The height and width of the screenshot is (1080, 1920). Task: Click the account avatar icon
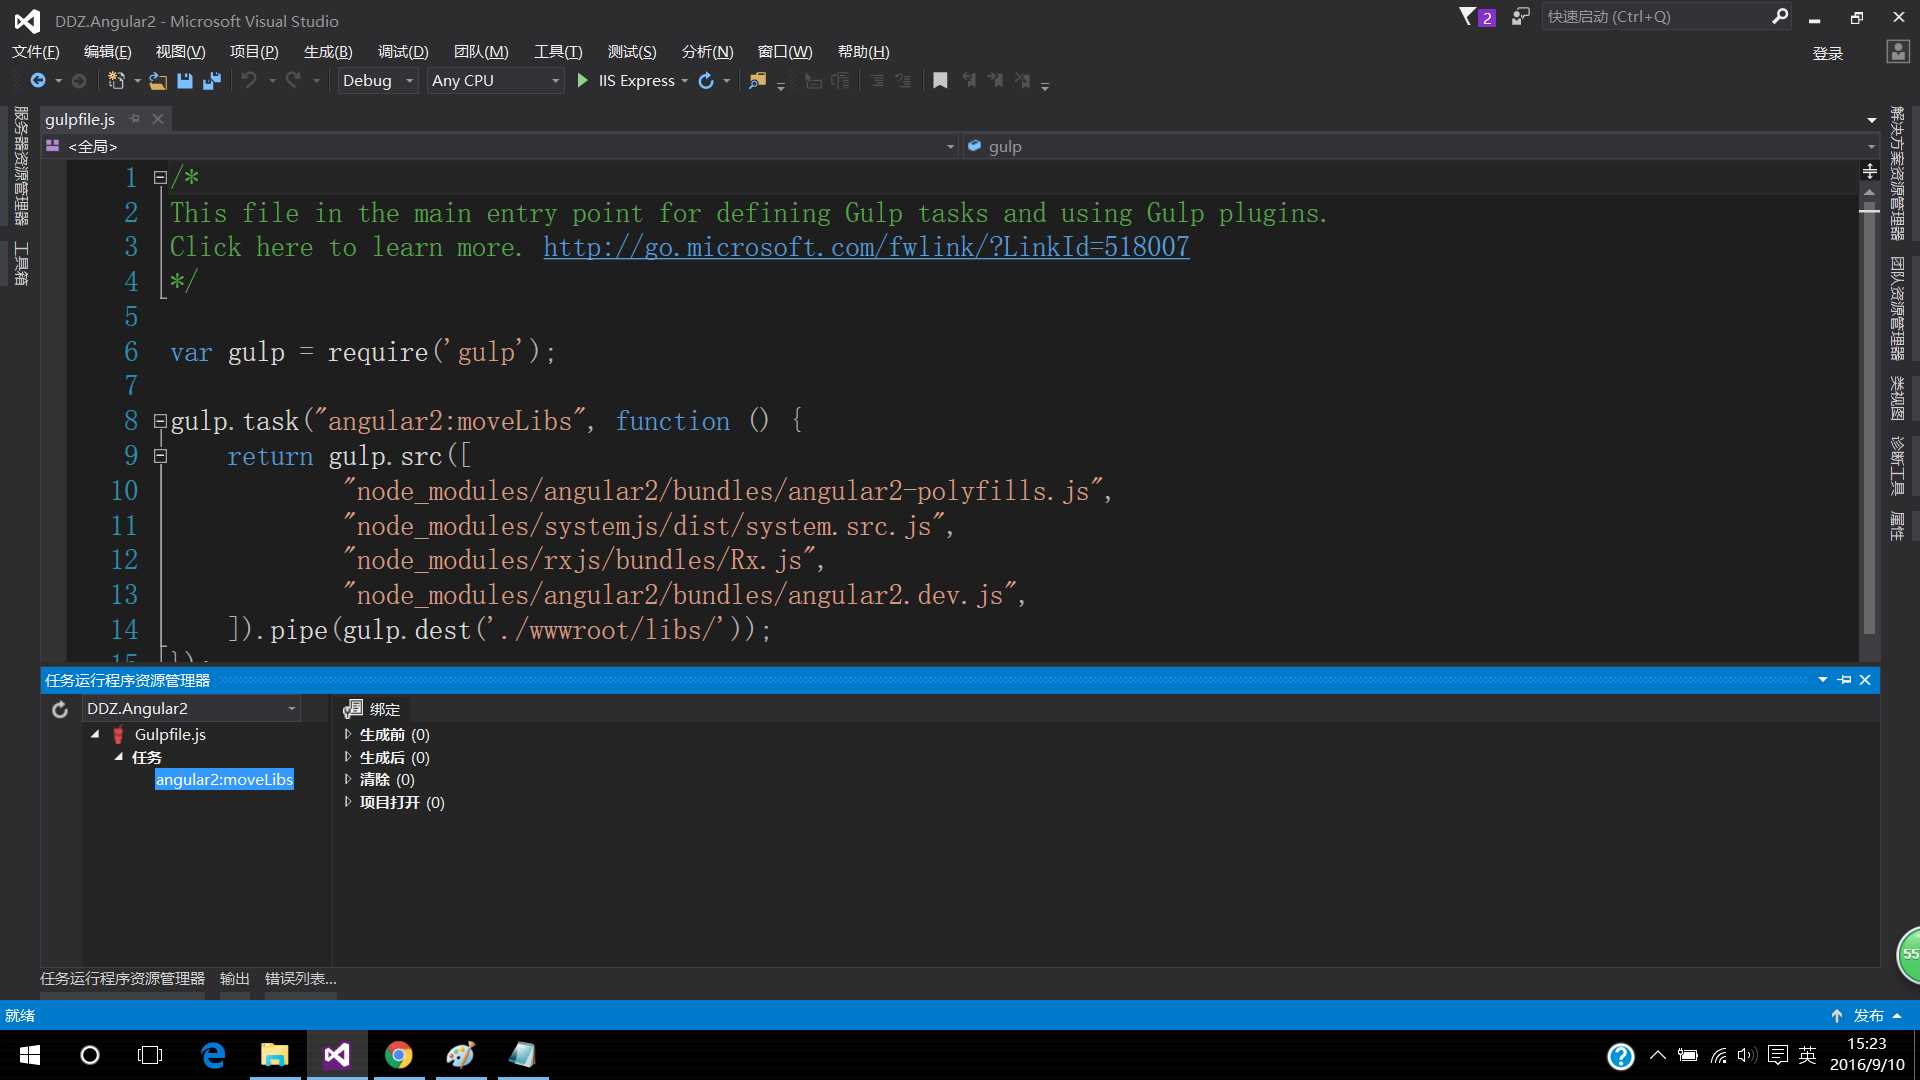coord(1897,52)
